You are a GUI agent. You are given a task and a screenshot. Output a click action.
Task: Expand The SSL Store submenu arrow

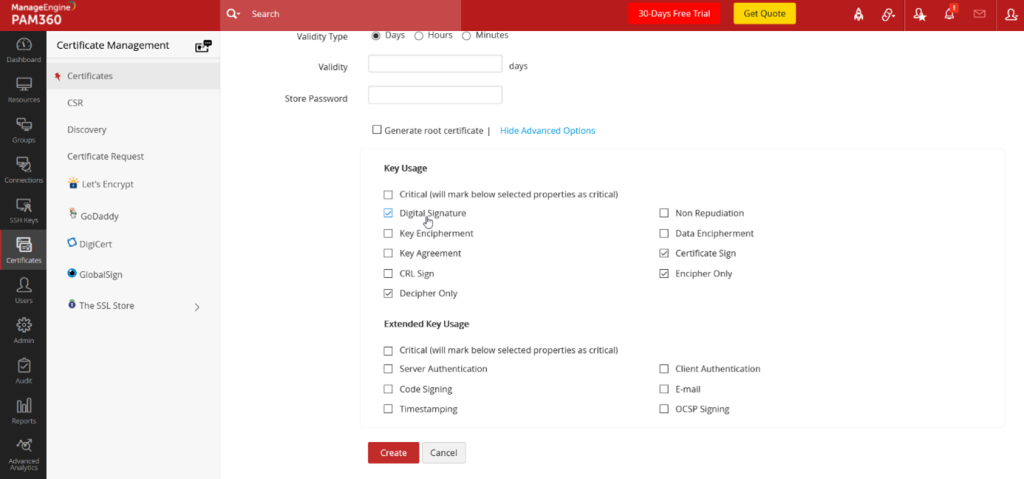pos(197,307)
